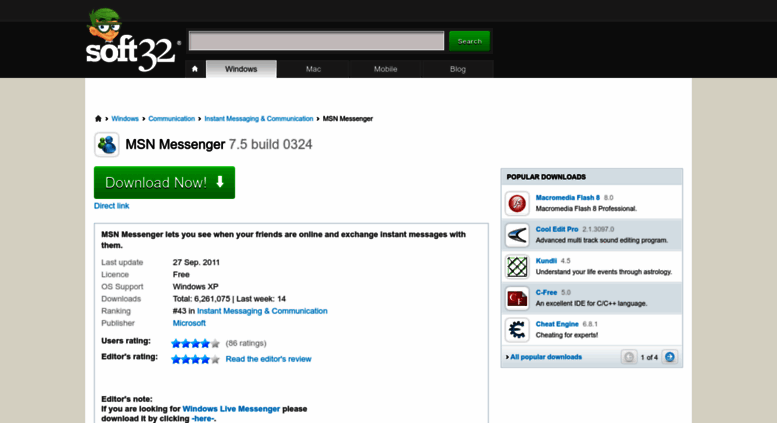Switch to the Mac tab
The height and width of the screenshot is (423, 777).
click(x=313, y=69)
